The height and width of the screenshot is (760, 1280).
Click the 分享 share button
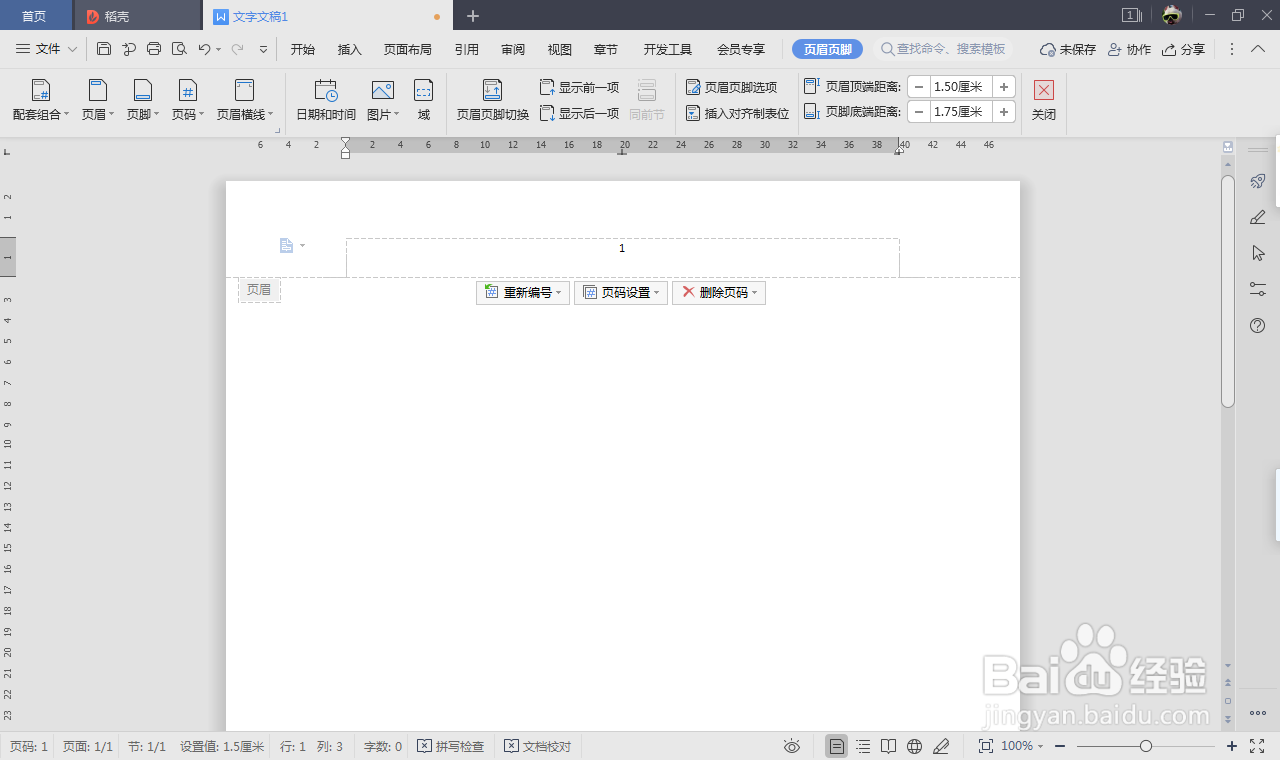point(1184,48)
